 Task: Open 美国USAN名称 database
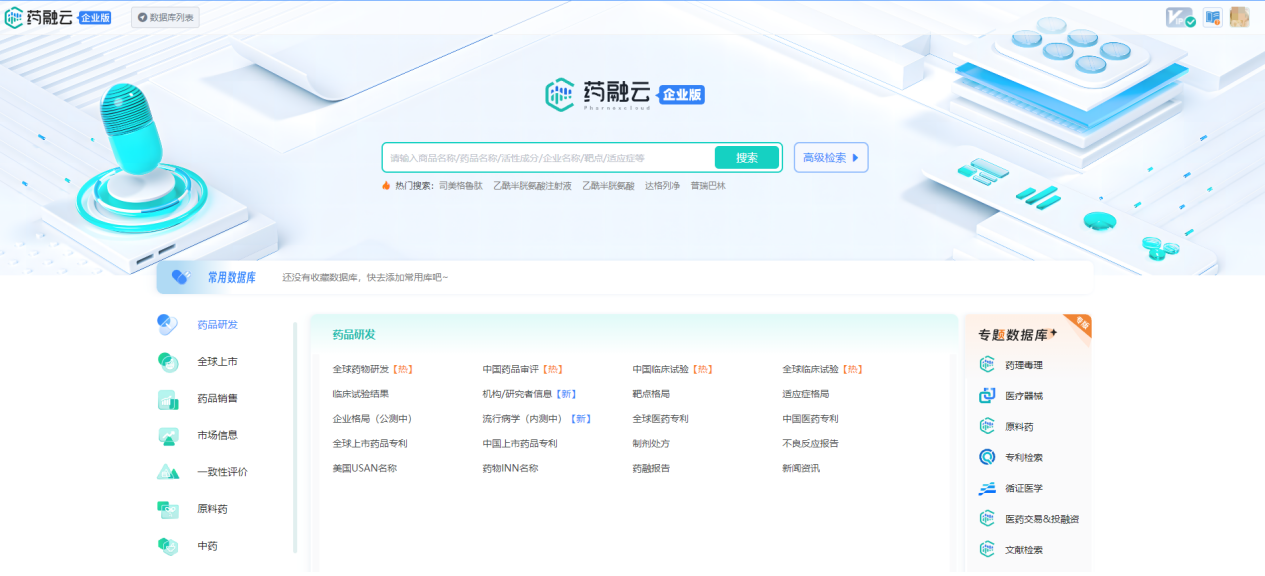point(365,468)
